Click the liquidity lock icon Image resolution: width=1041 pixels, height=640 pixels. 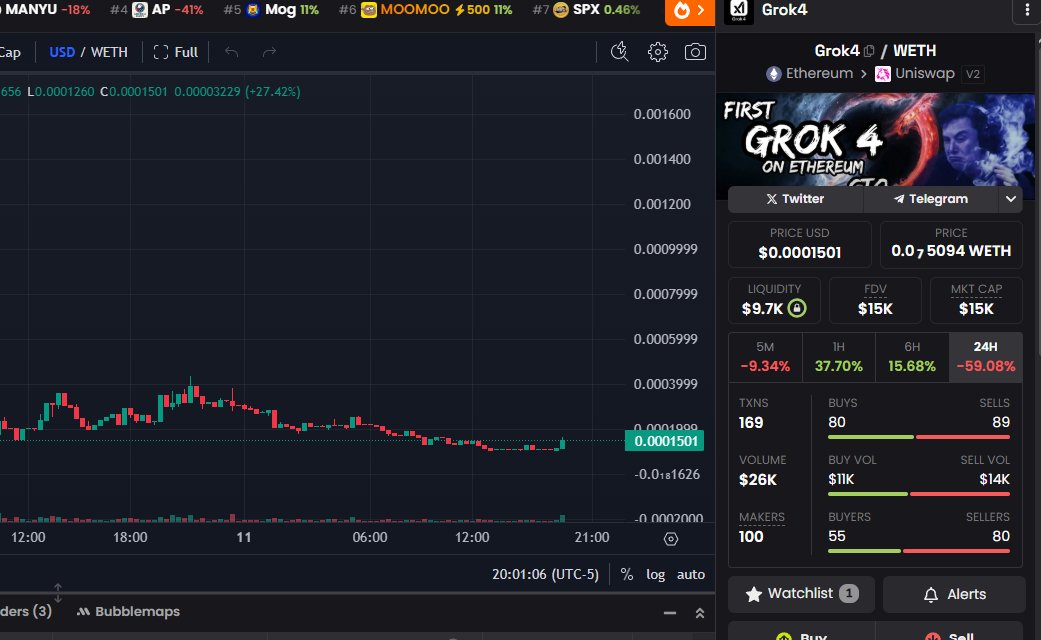(x=797, y=308)
